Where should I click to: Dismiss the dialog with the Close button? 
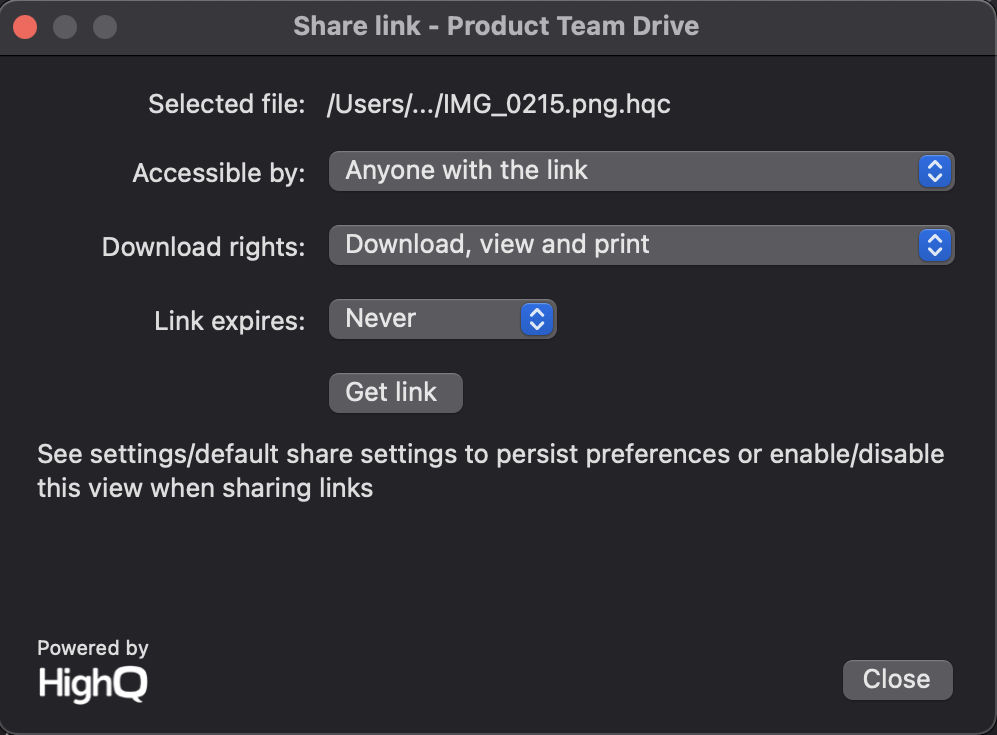click(x=897, y=680)
